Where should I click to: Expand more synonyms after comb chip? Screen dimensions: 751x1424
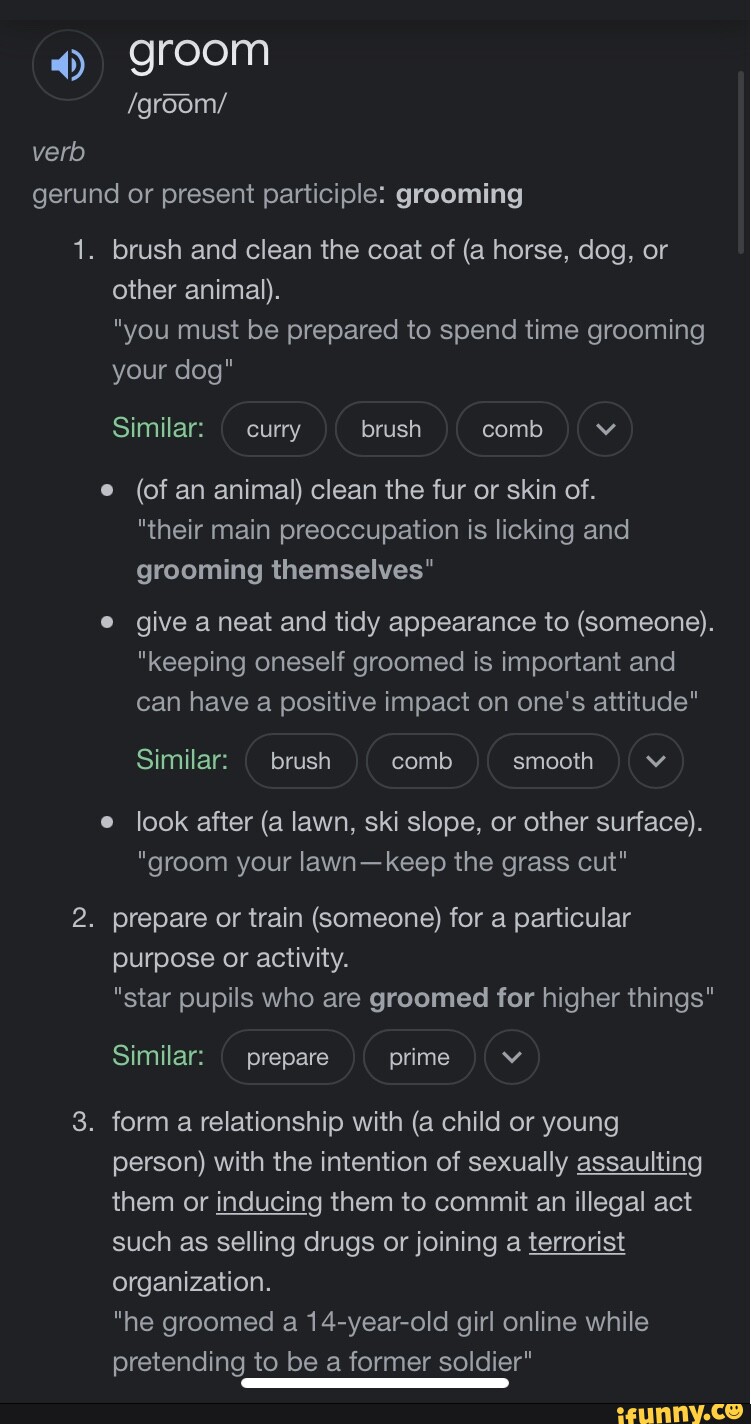605,429
